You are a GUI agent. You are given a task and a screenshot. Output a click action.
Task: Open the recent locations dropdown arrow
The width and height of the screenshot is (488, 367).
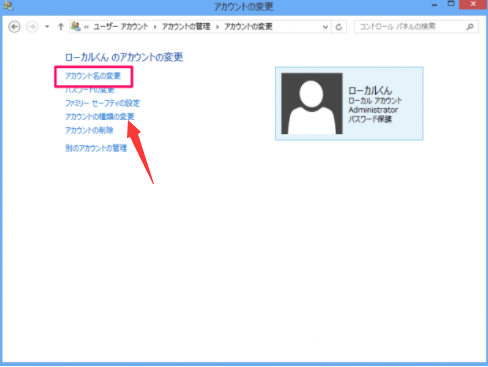pyautogui.click(x=47, y=27)
